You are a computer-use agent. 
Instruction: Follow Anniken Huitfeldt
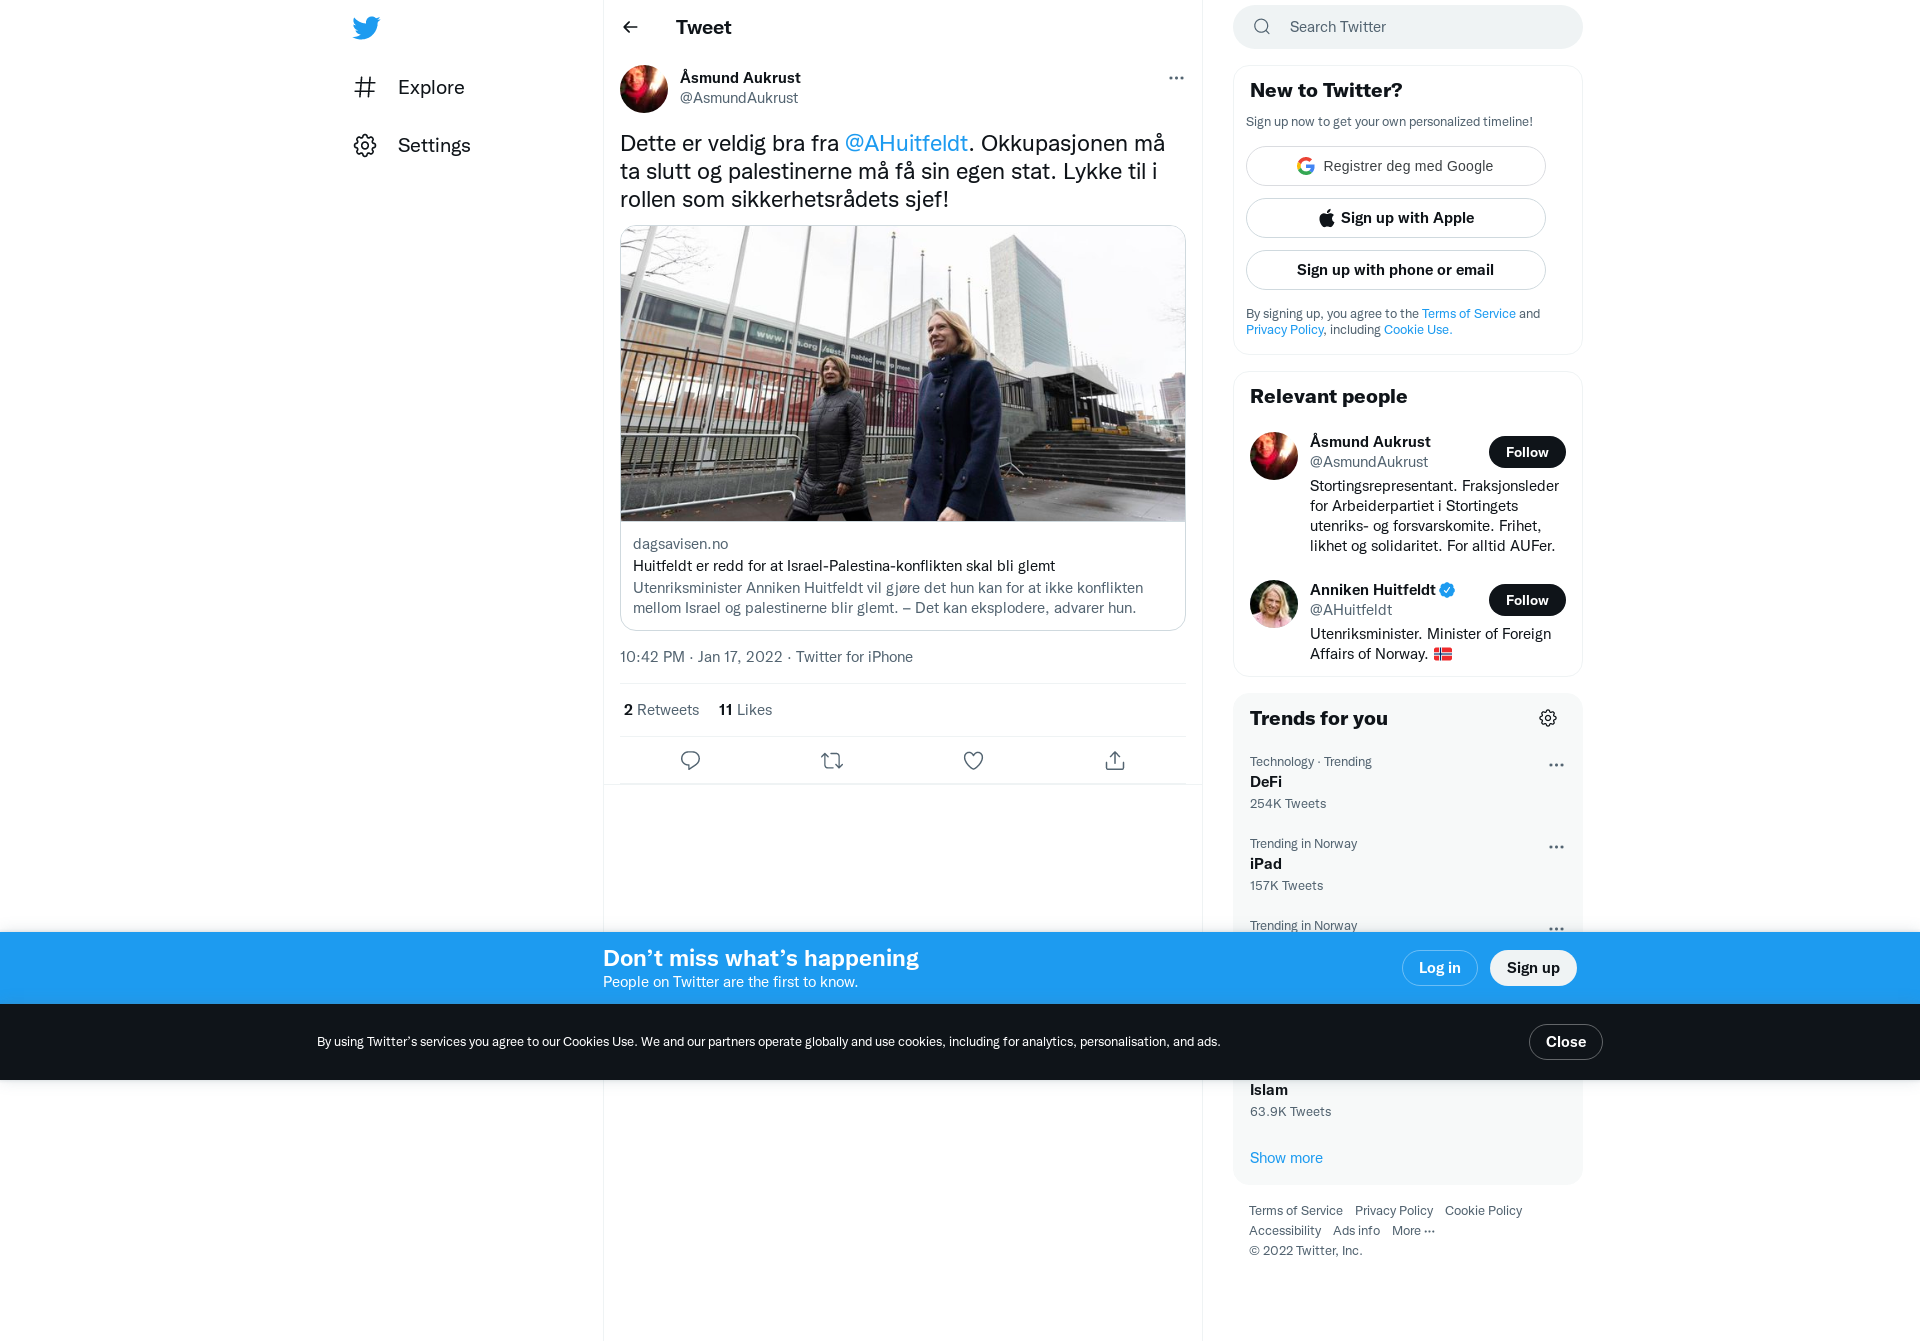[x=1527, y=600]
